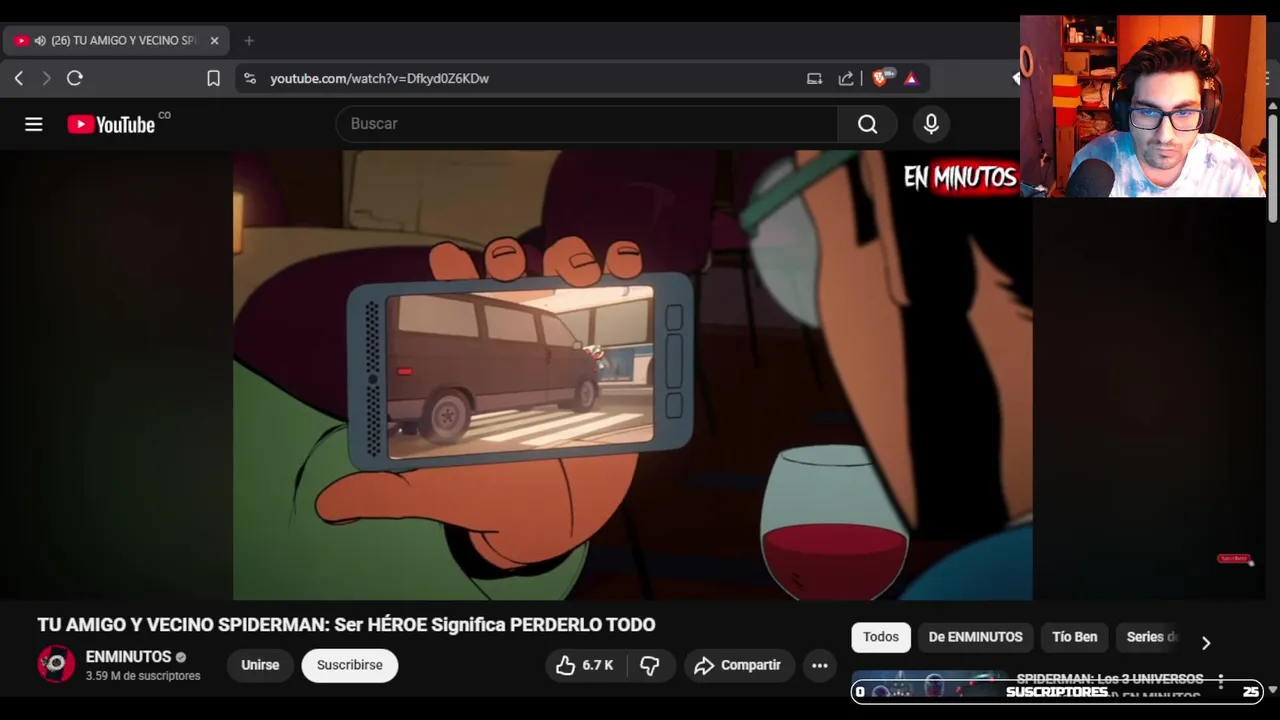Start voice search with the microphone icon

click(931, 124)
